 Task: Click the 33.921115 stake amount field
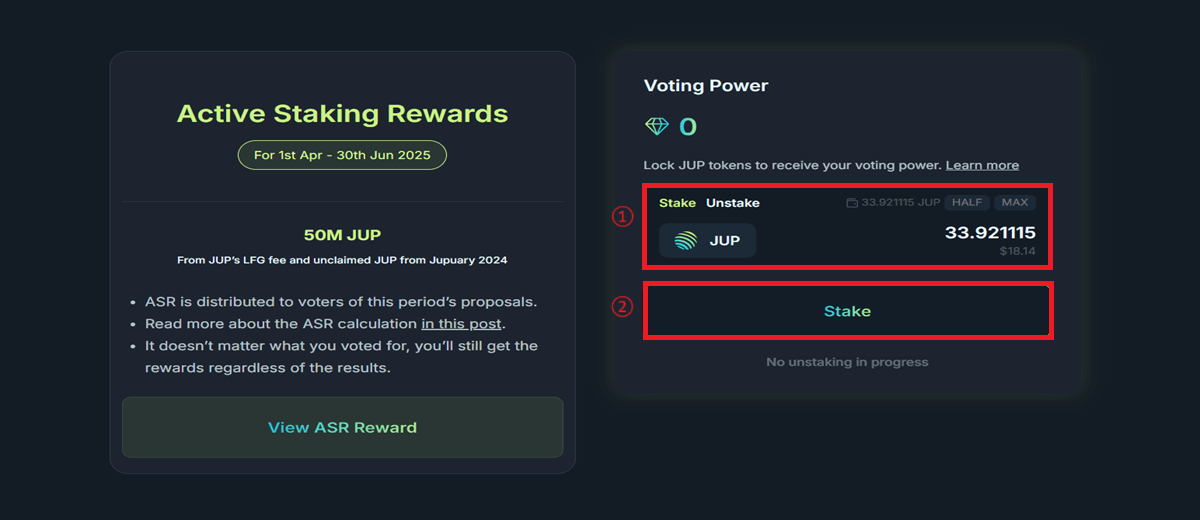(990, 233)
